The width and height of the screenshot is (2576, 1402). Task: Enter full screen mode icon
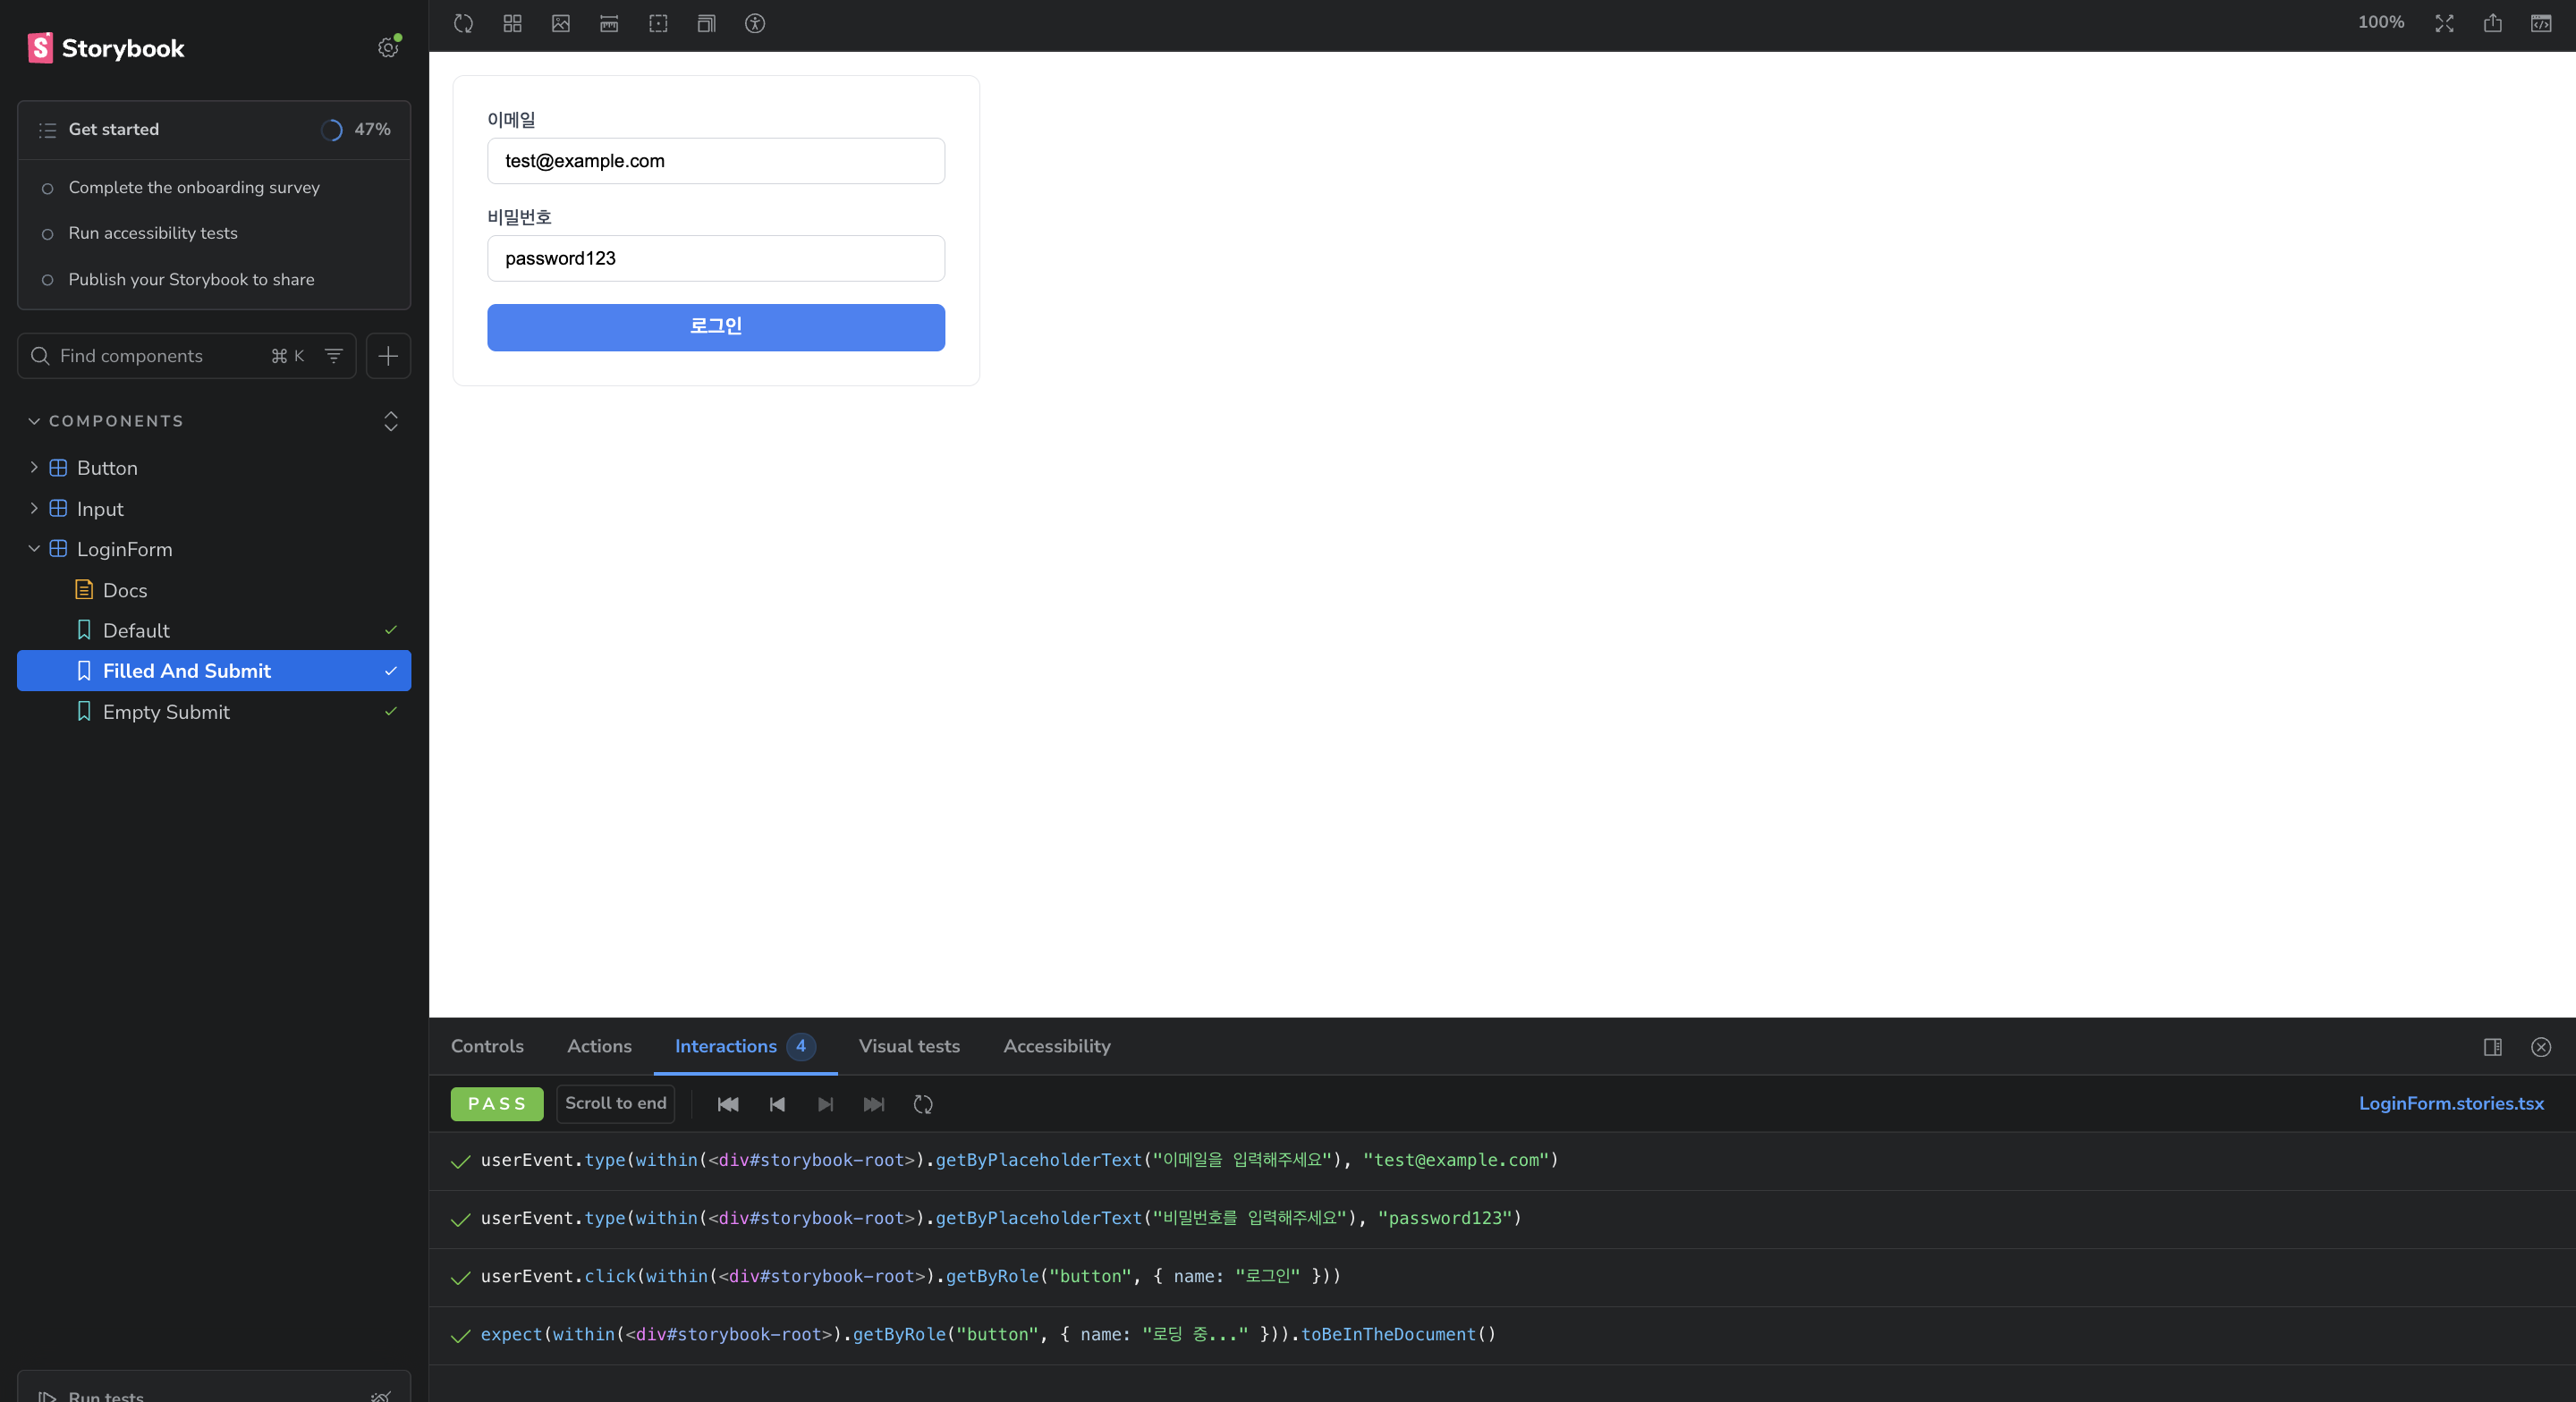click(2444, 23)
